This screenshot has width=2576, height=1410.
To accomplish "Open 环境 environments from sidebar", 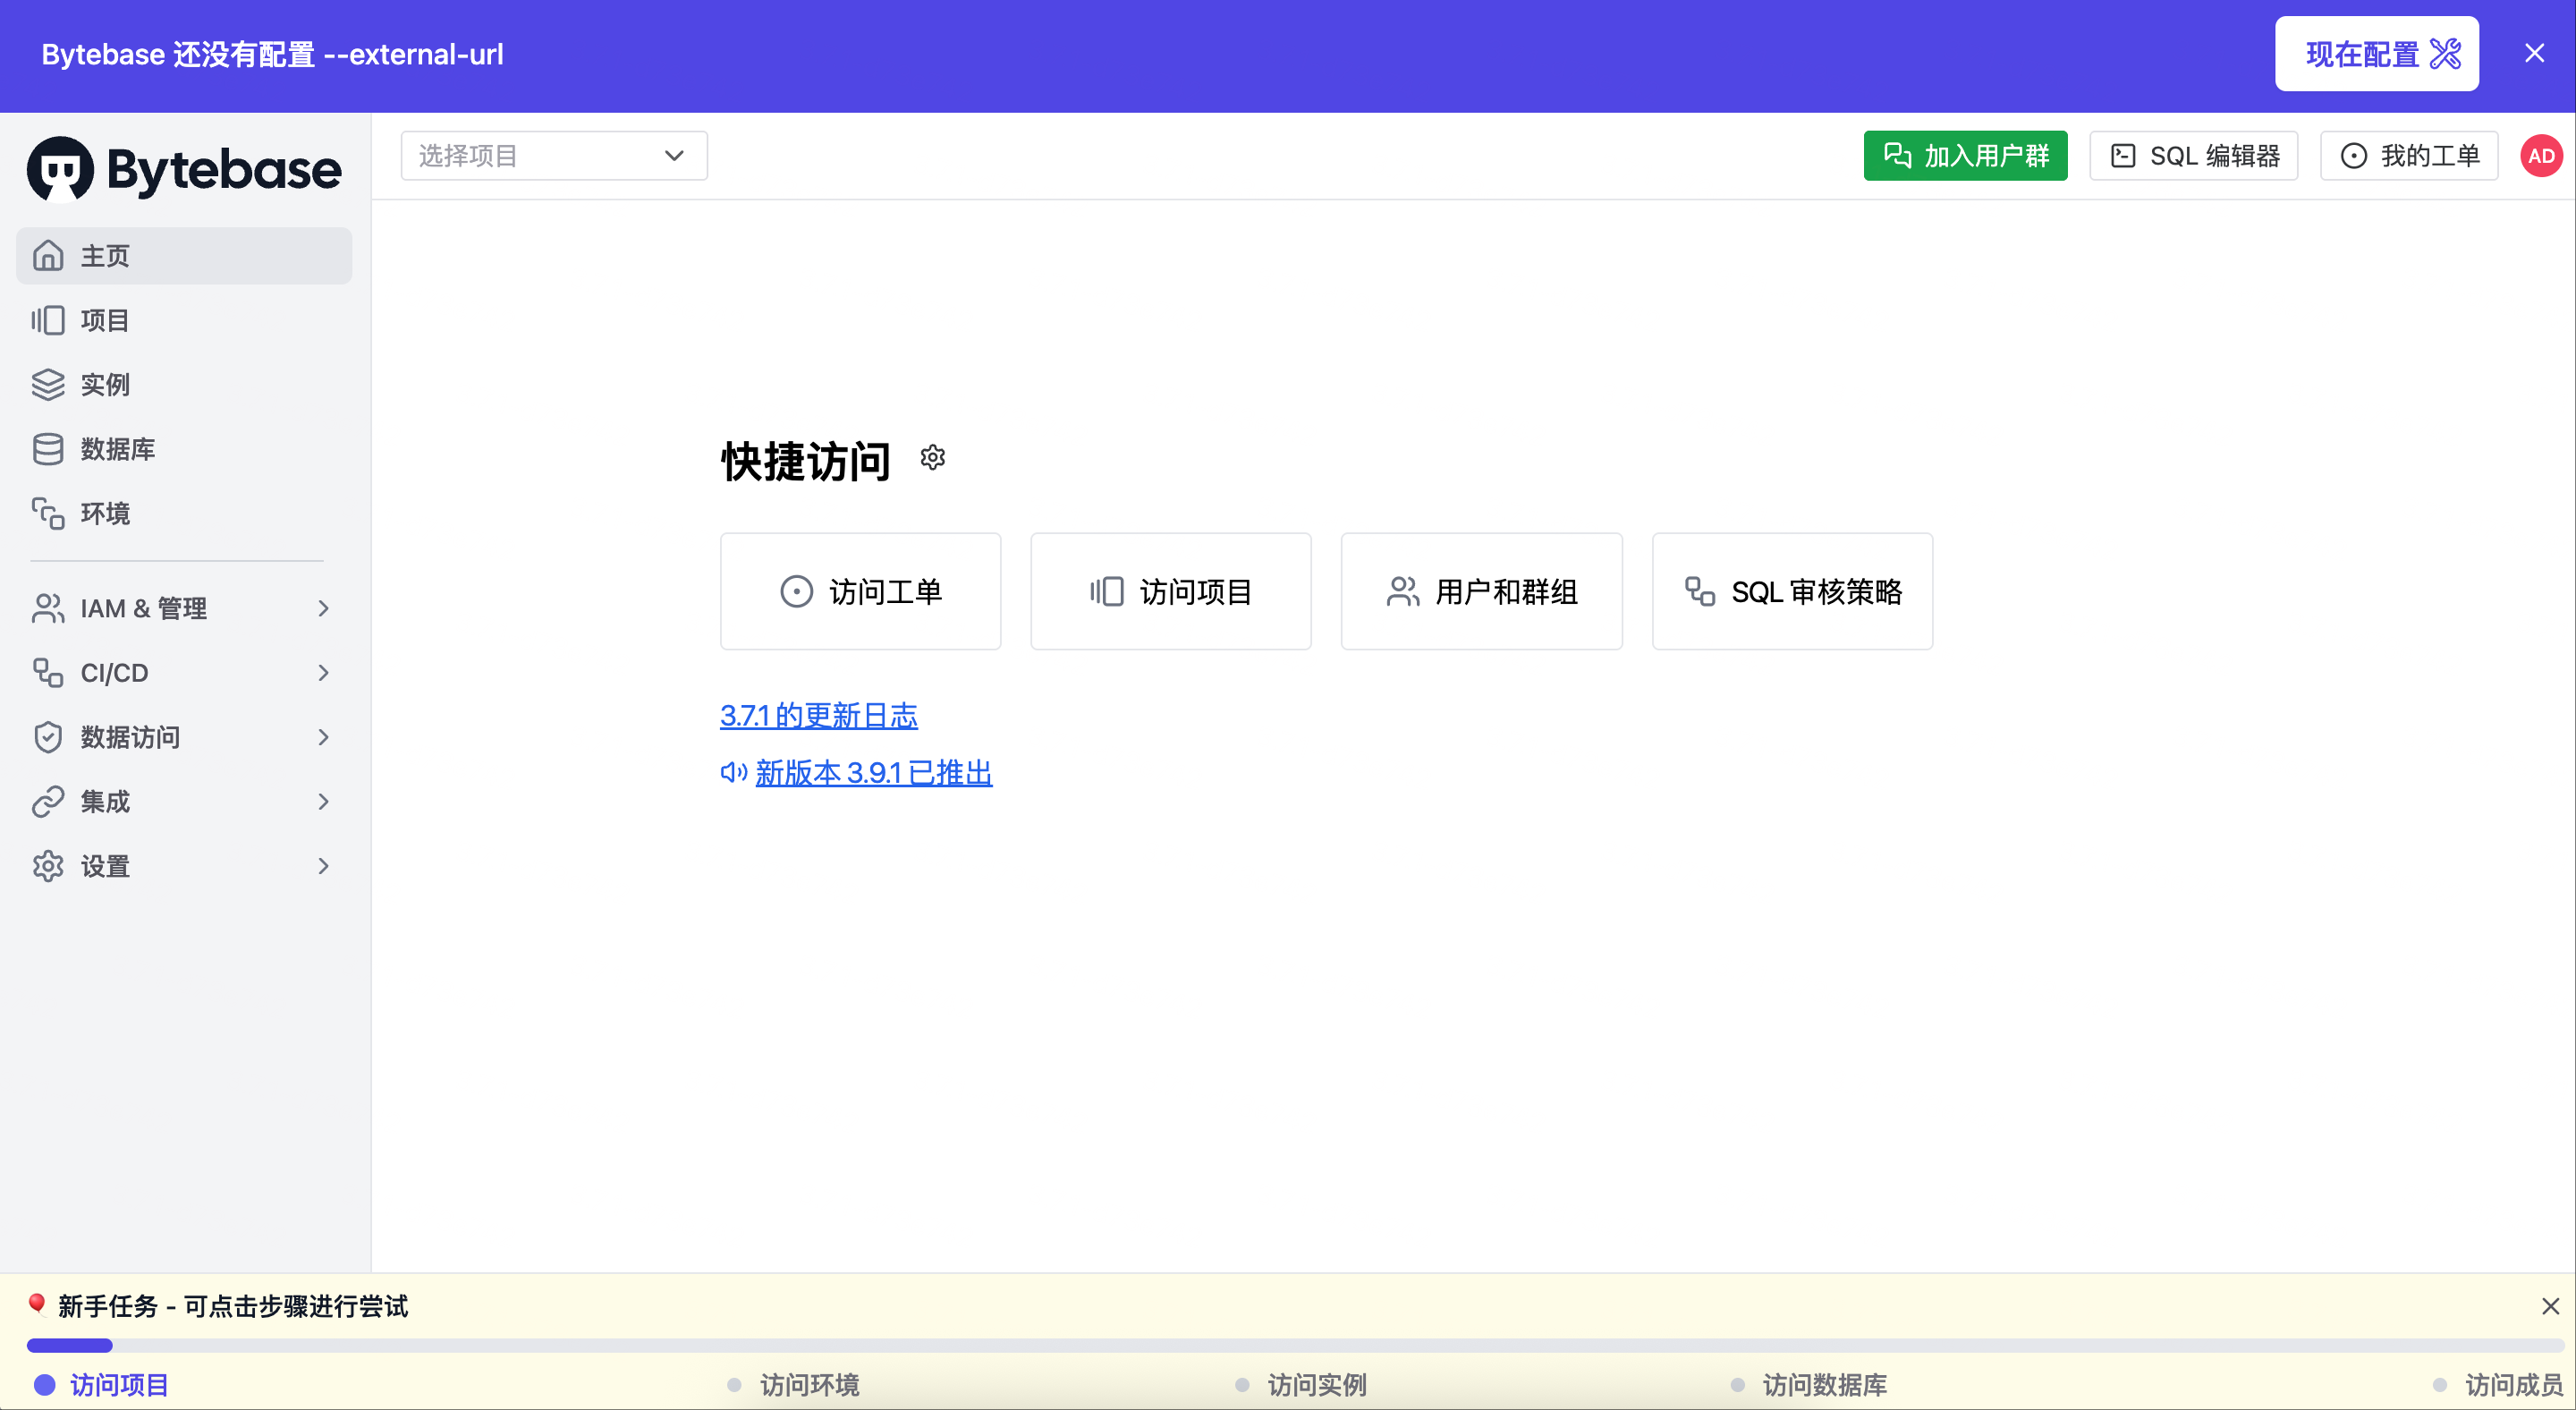I will 184,513.
